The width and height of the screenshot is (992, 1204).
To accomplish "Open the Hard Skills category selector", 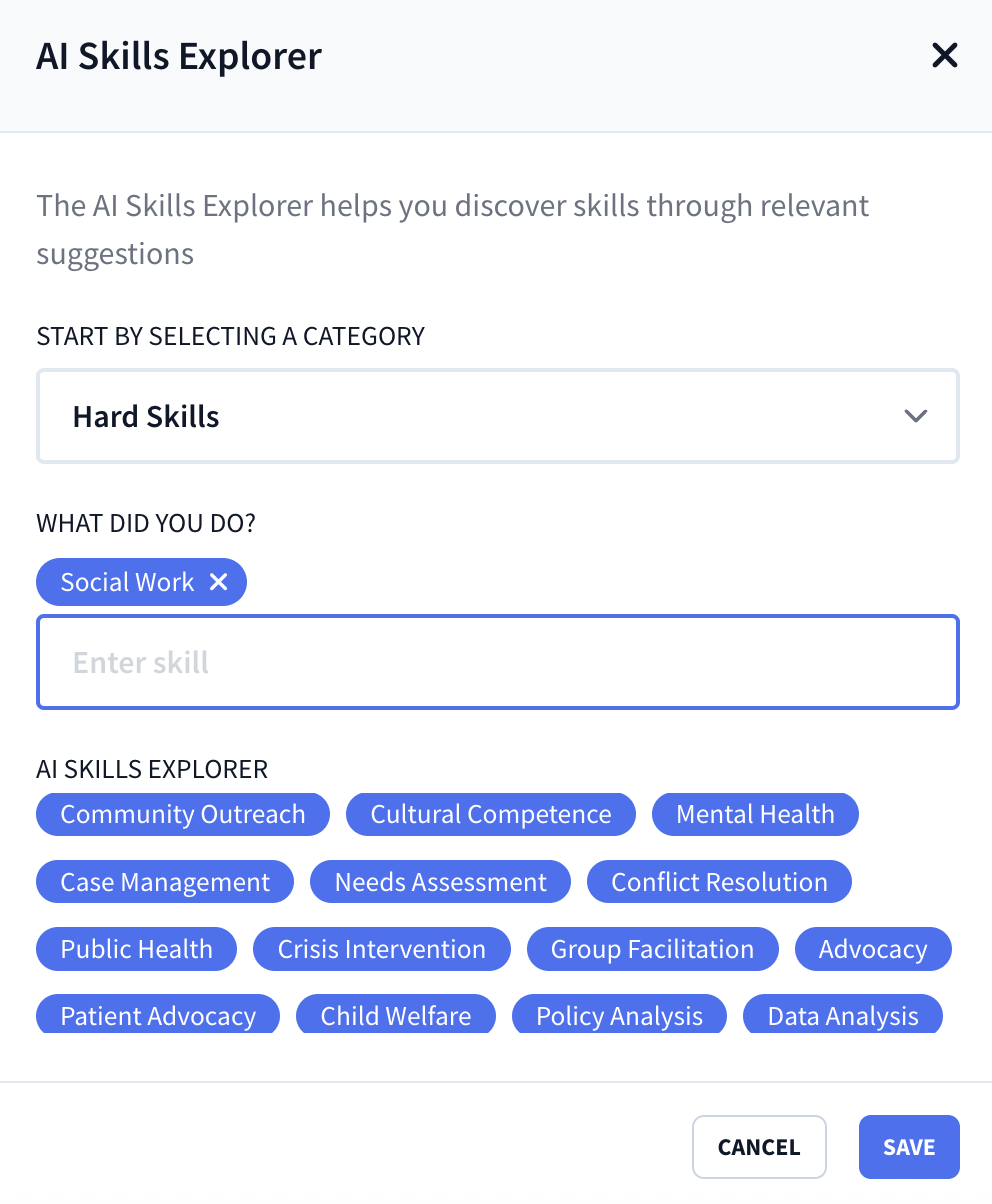I will (x=497, y=416).
